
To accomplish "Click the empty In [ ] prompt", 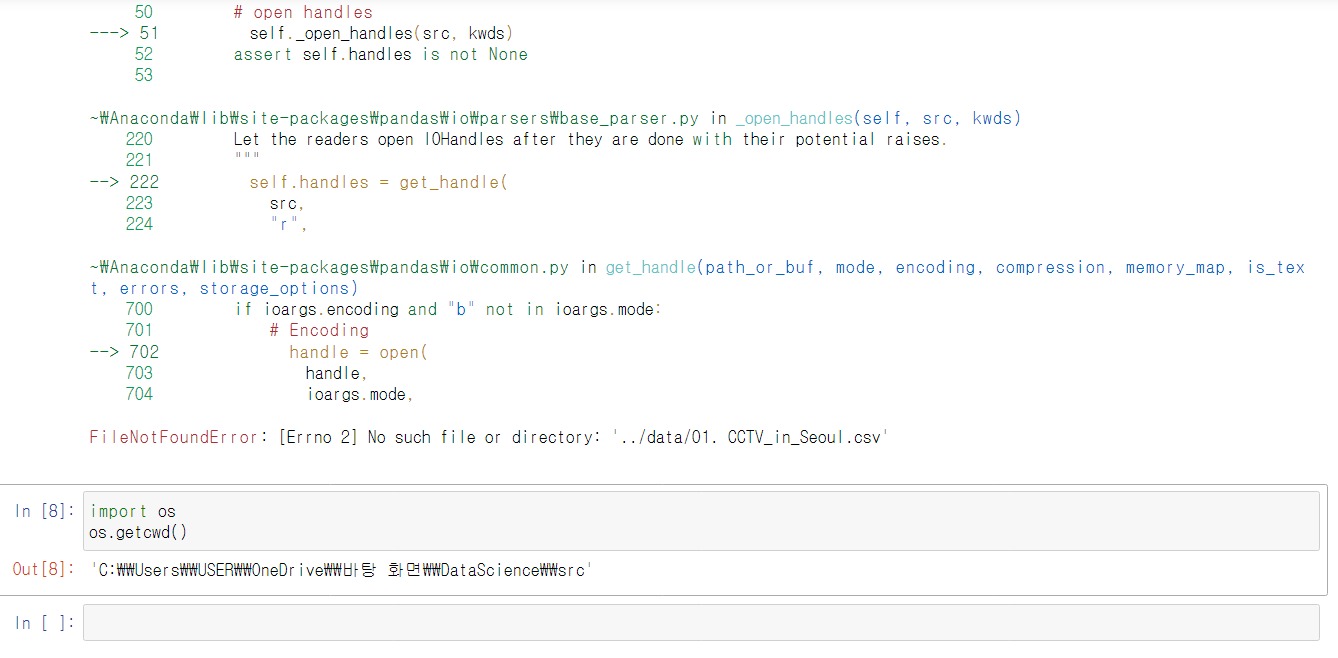I will click(44, 623).
